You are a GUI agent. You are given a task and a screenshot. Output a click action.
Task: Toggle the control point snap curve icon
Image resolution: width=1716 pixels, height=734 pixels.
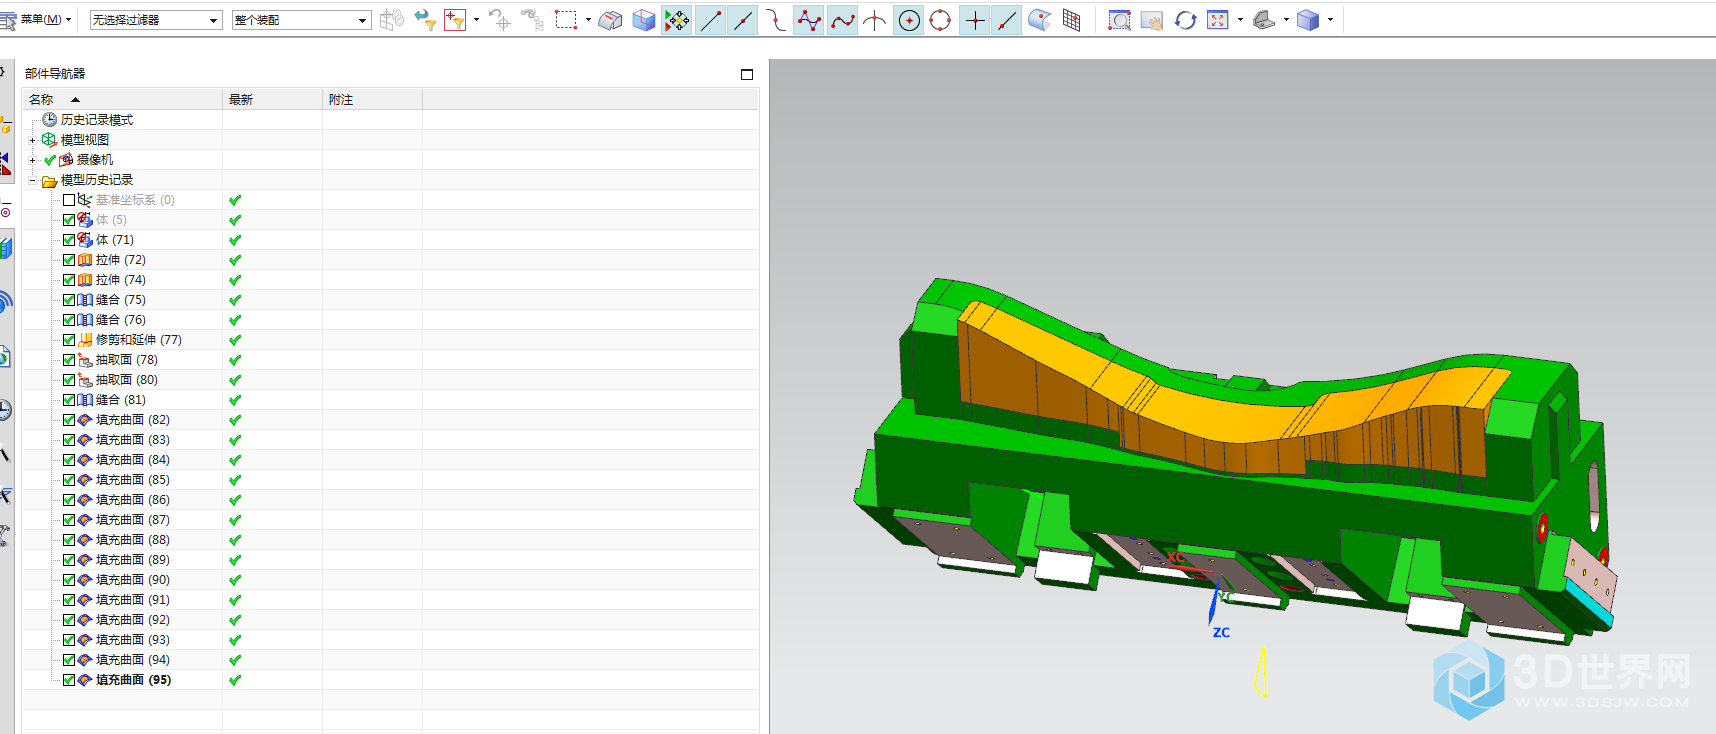pos(776,20)
